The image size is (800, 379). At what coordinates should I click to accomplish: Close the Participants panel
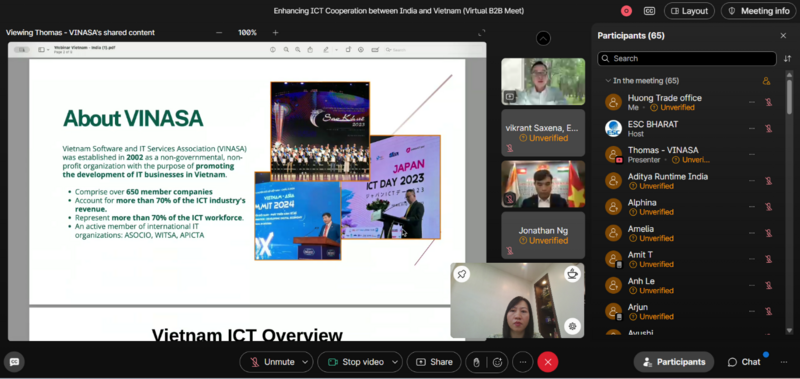783,36
